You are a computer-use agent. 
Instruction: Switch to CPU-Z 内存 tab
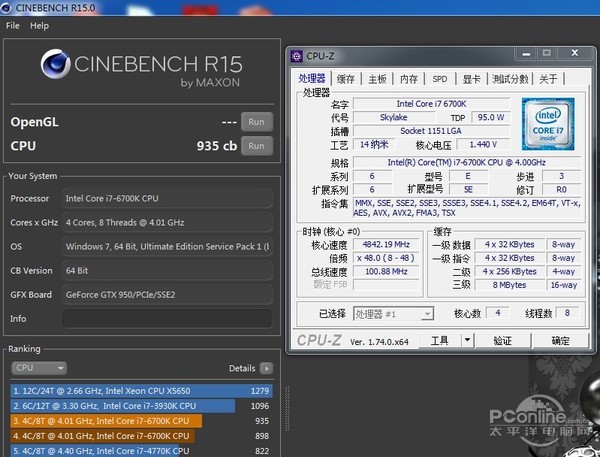coord(409,79)
